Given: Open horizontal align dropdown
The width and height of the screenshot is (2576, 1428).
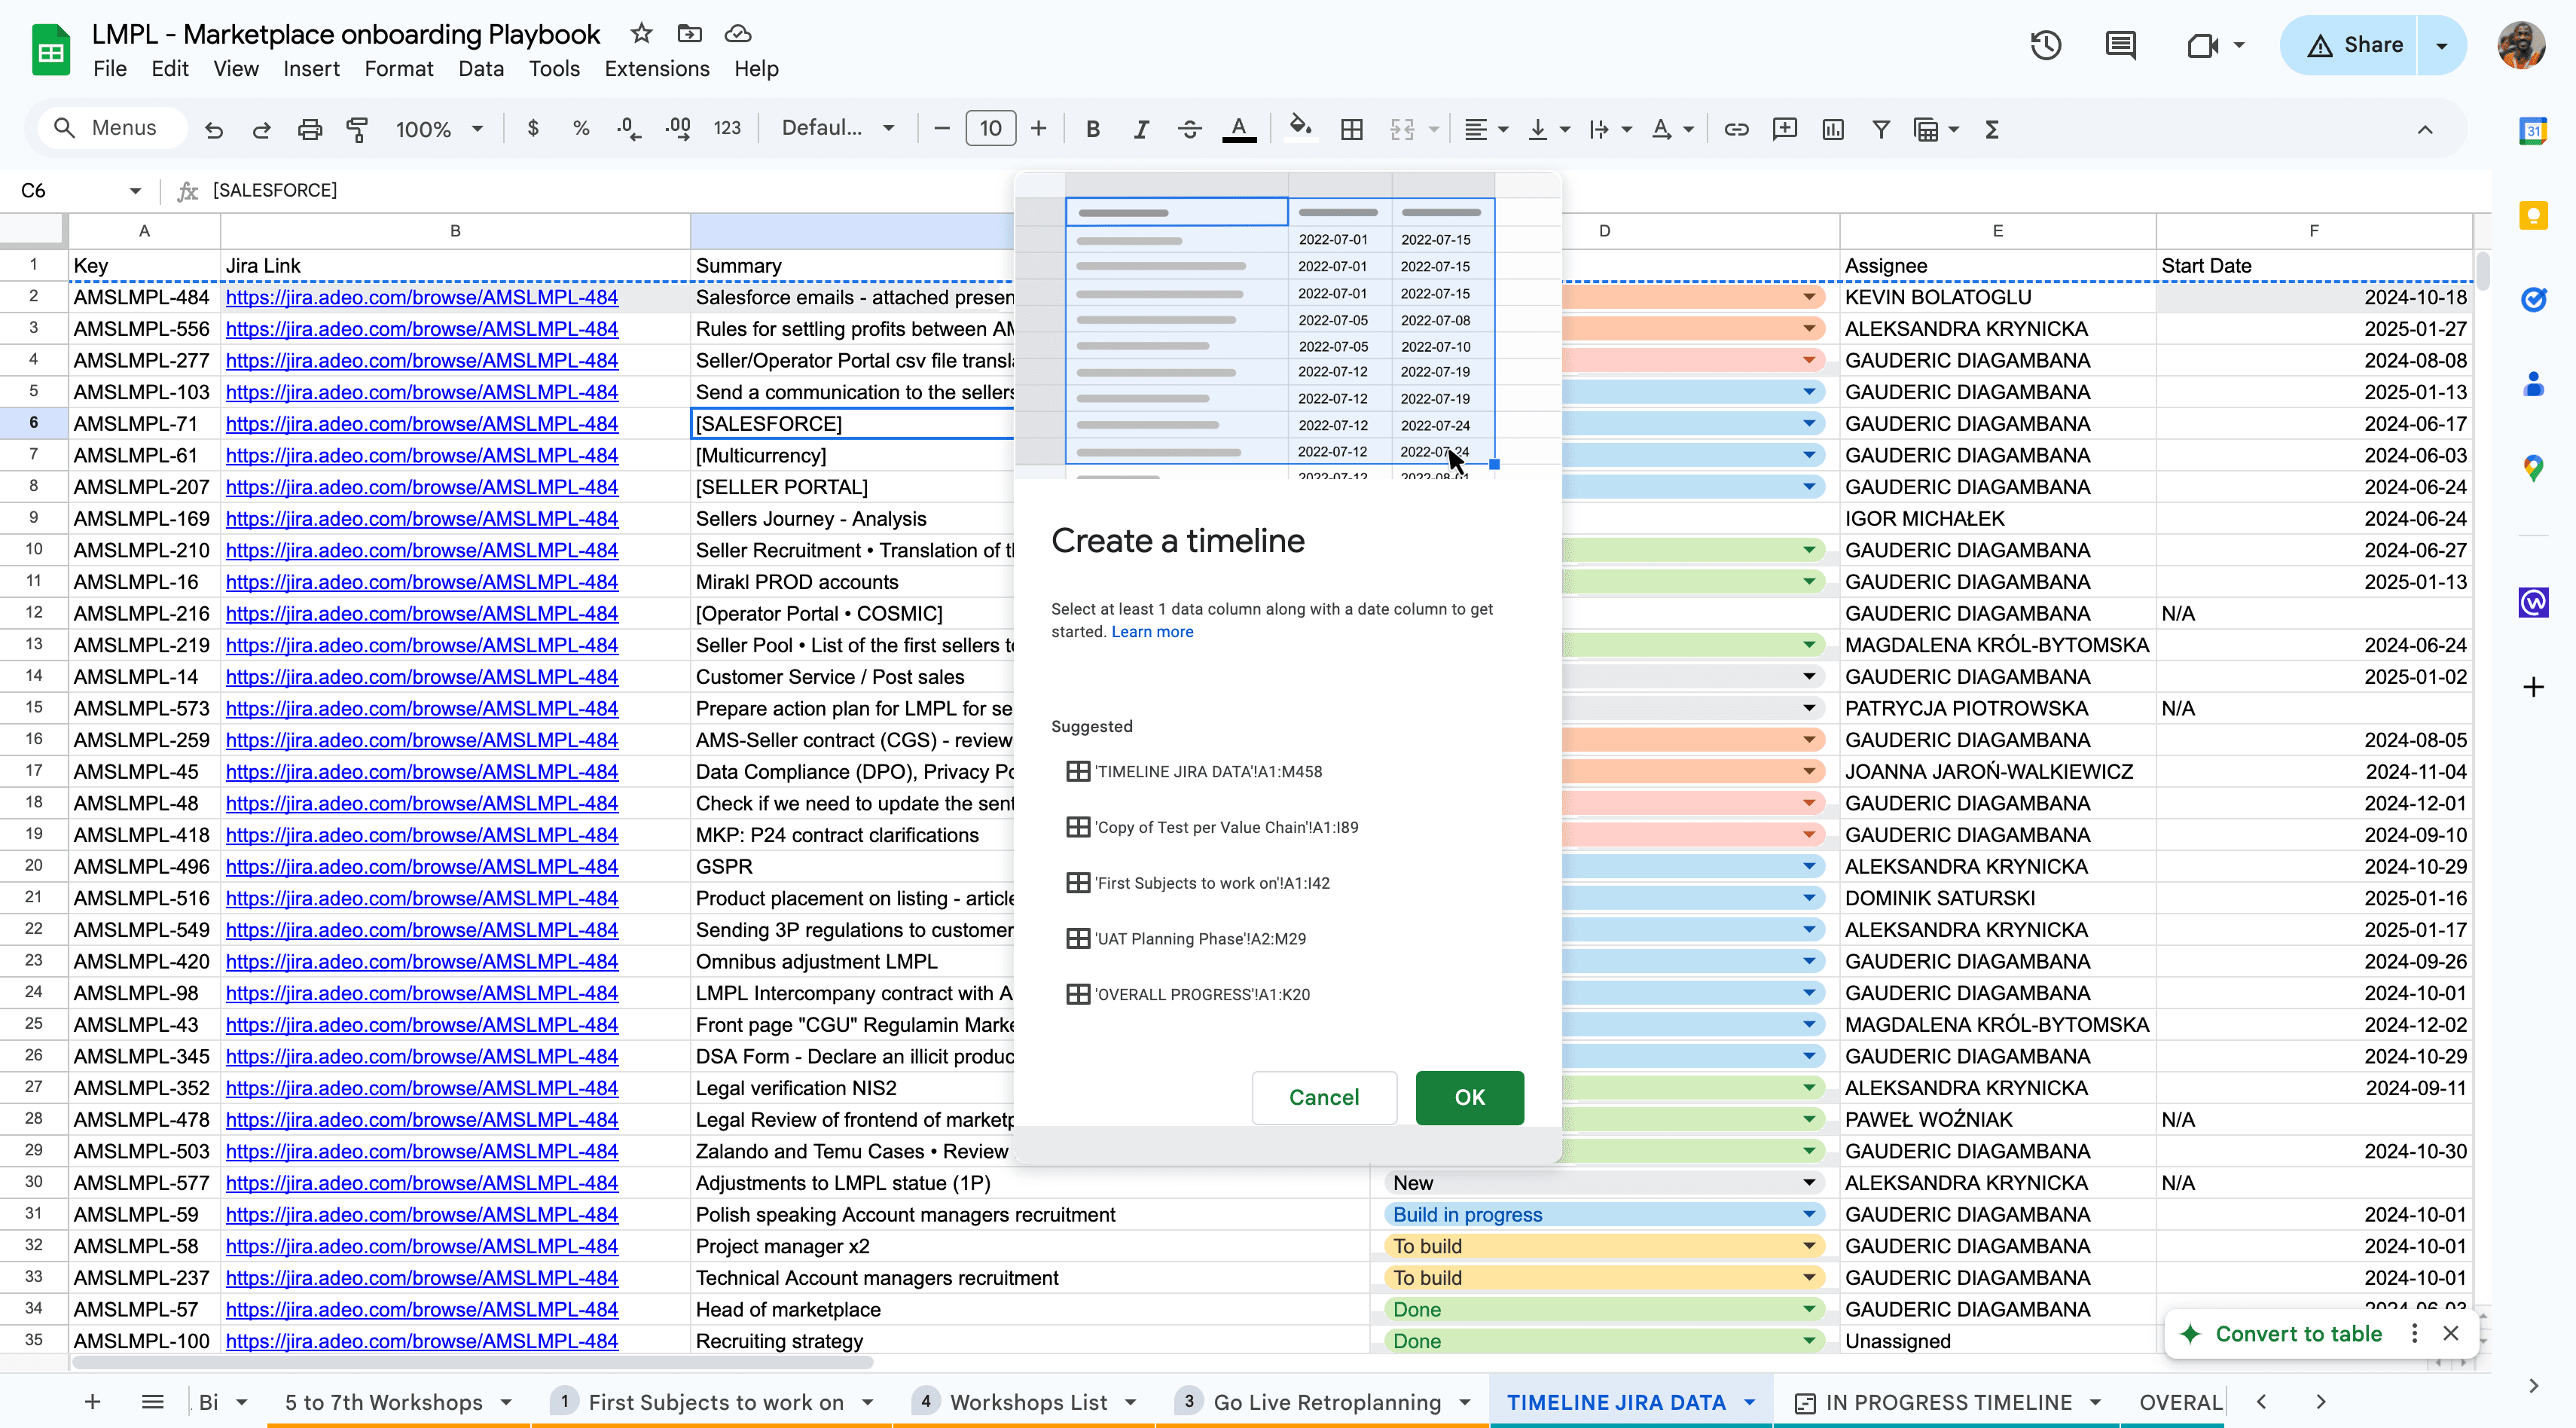Looking at the screenshot, I should click(x=1486, y=129).
